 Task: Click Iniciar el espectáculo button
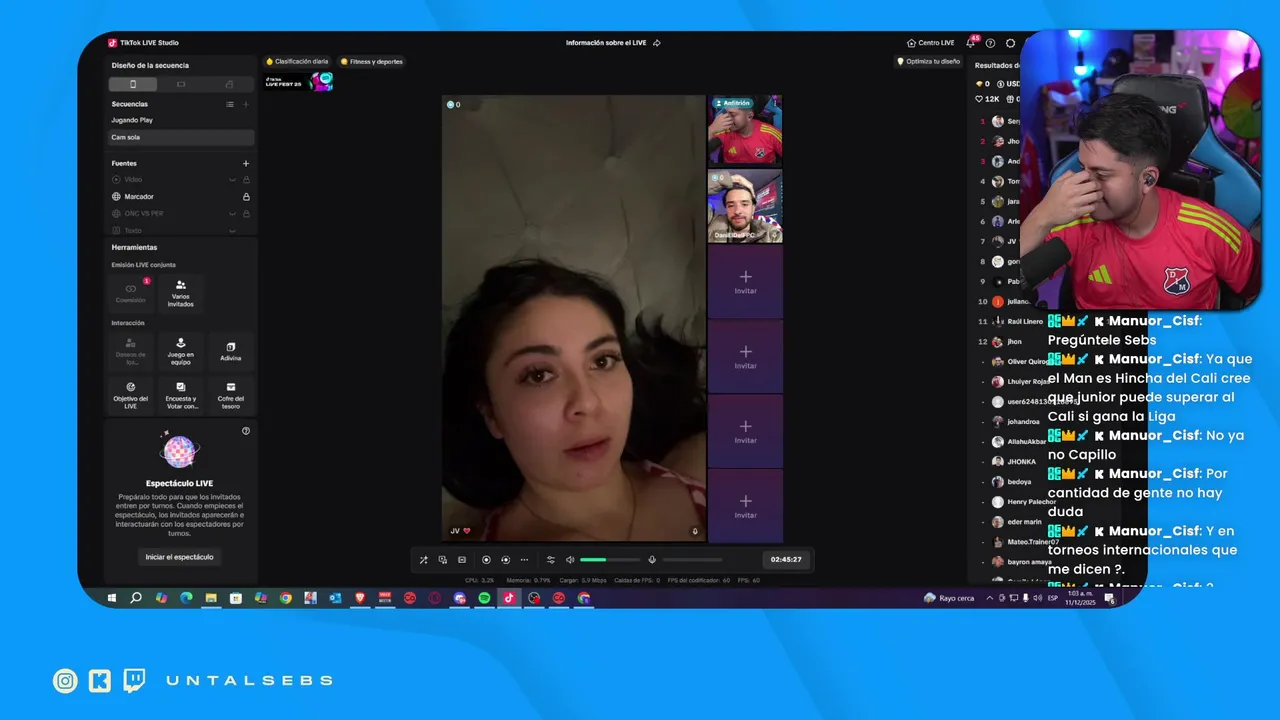click(x=179, y=557)
